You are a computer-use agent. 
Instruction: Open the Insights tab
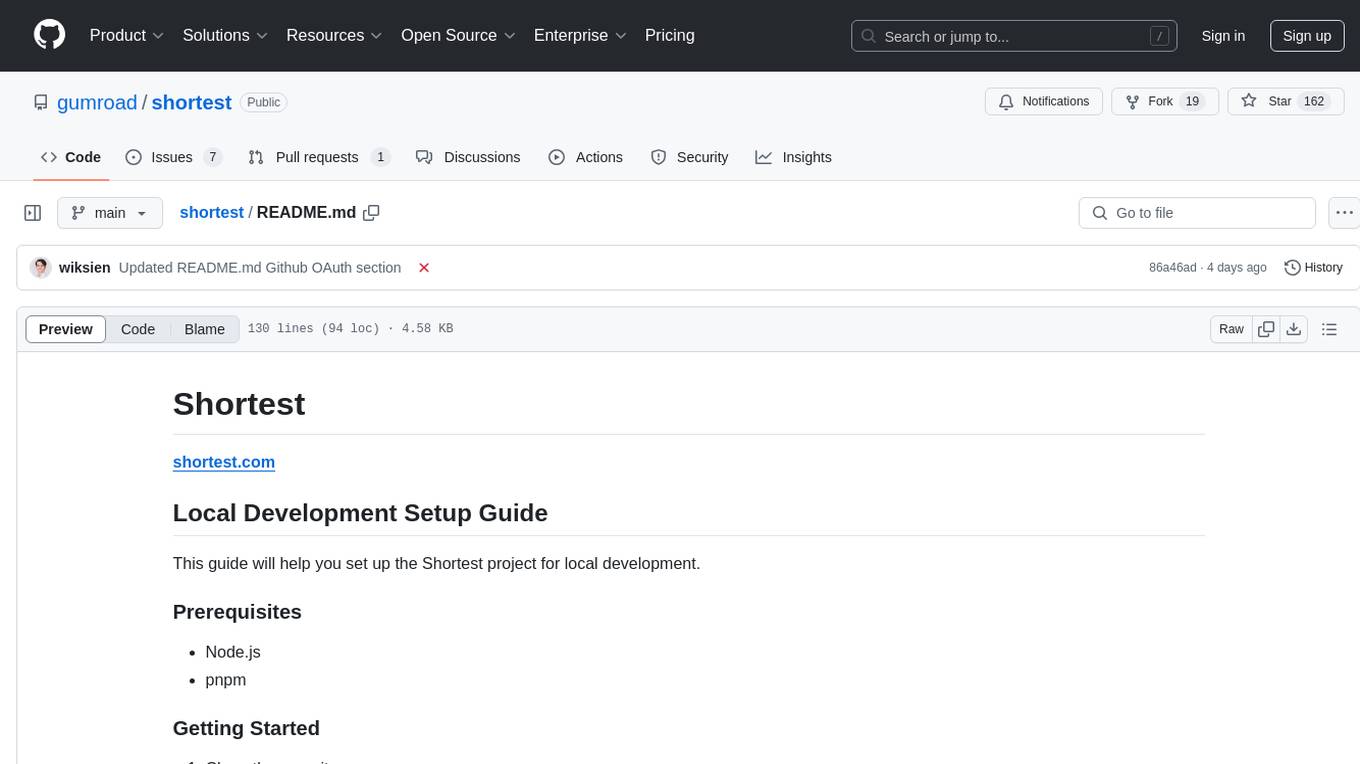tap(794, 157)
